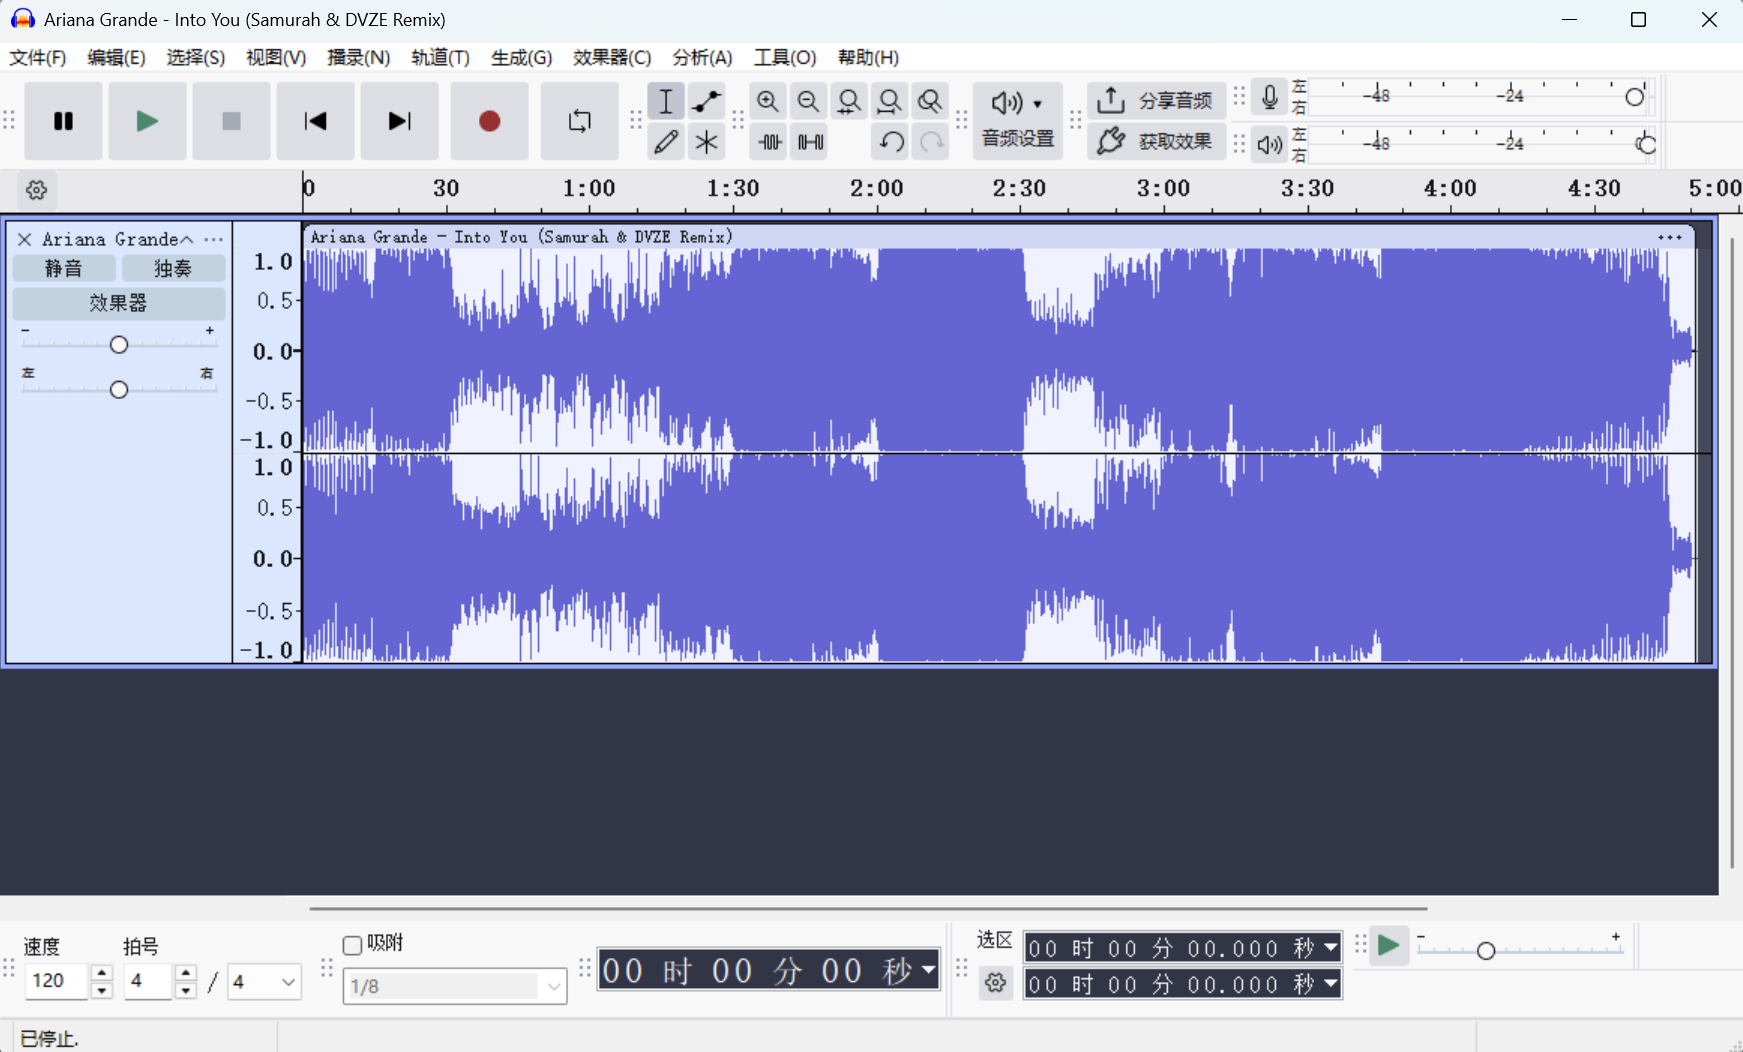Viewport: 1743px width, 1052px height.
Task: Open the 效果器(C) menu
Action: [612, 58]
